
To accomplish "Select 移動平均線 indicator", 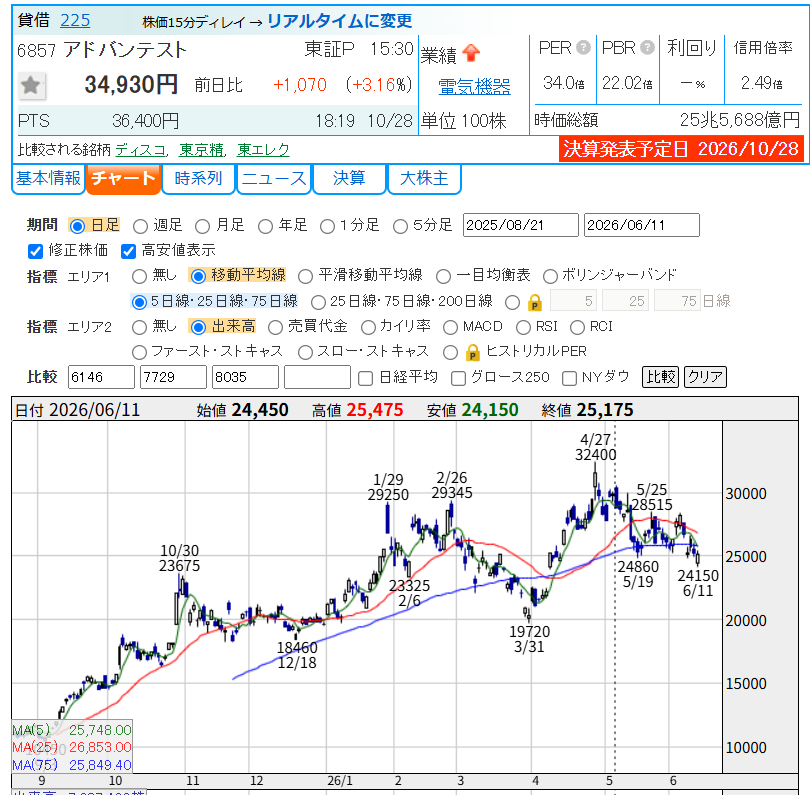I will click(x=198, y=276).
